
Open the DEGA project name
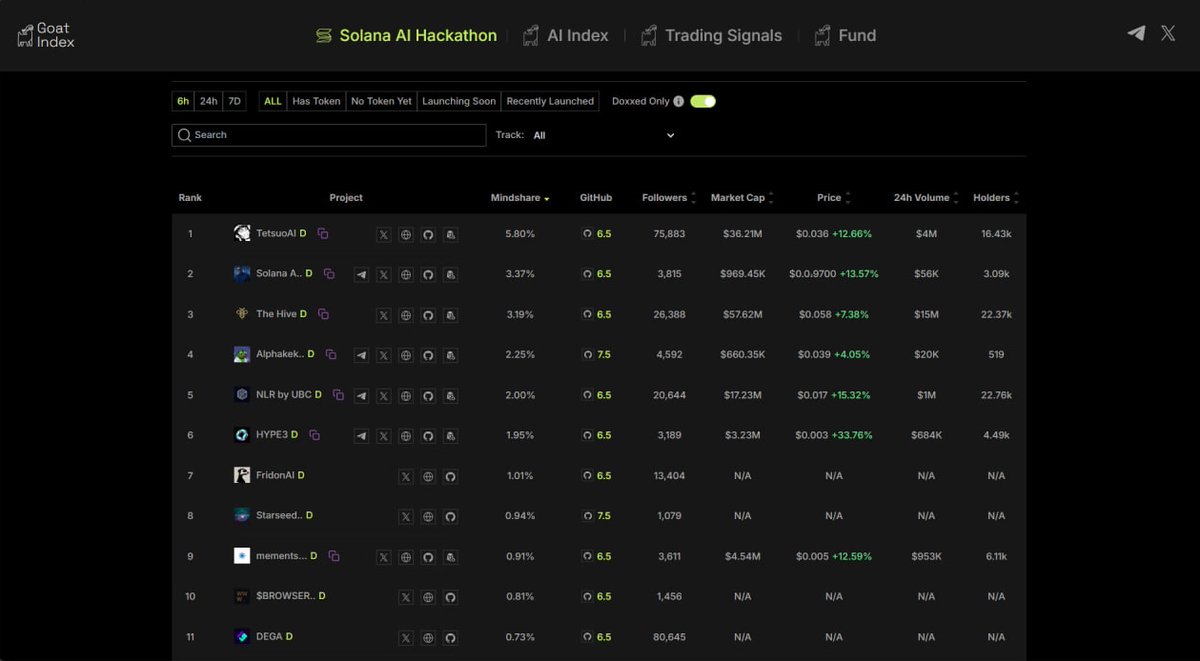(269, 637)
